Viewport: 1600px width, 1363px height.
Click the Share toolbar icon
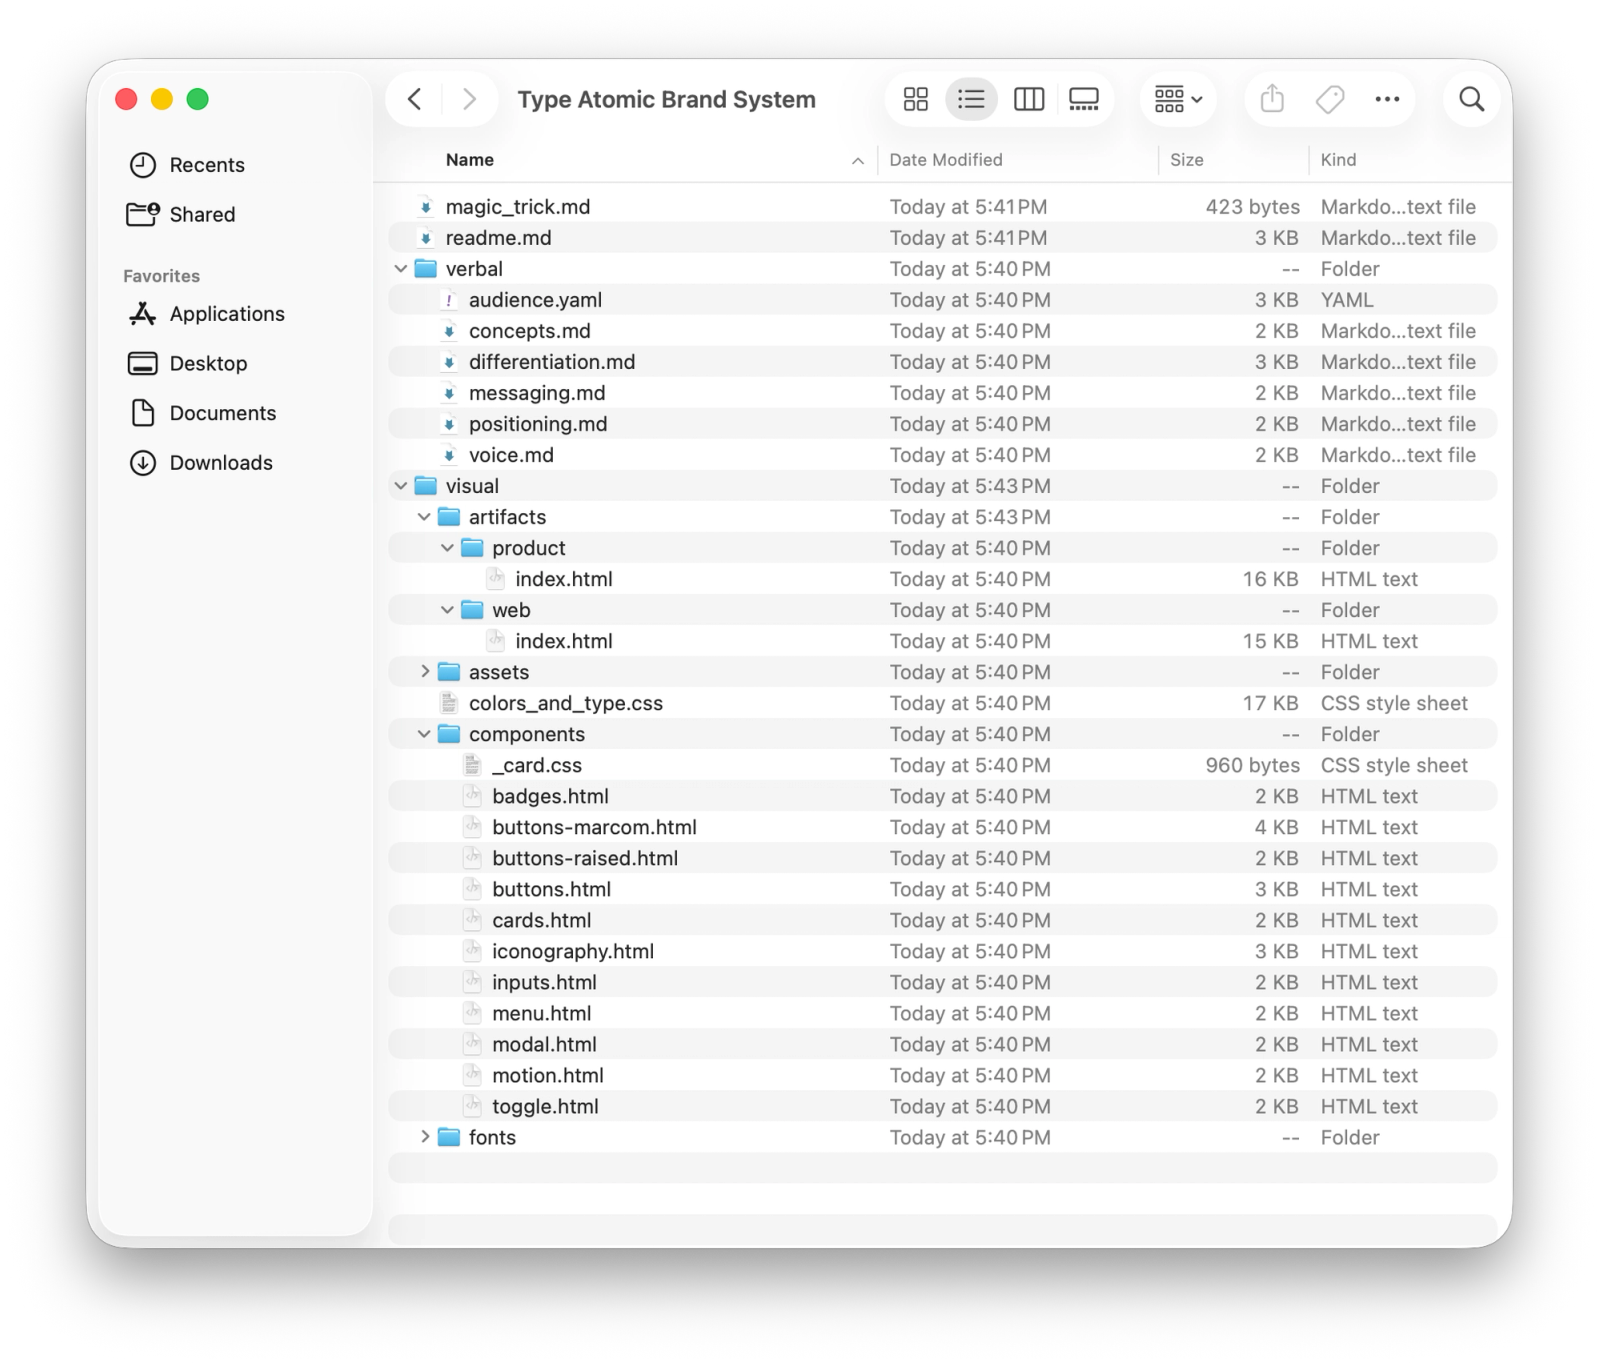[x=1272, y=99]
